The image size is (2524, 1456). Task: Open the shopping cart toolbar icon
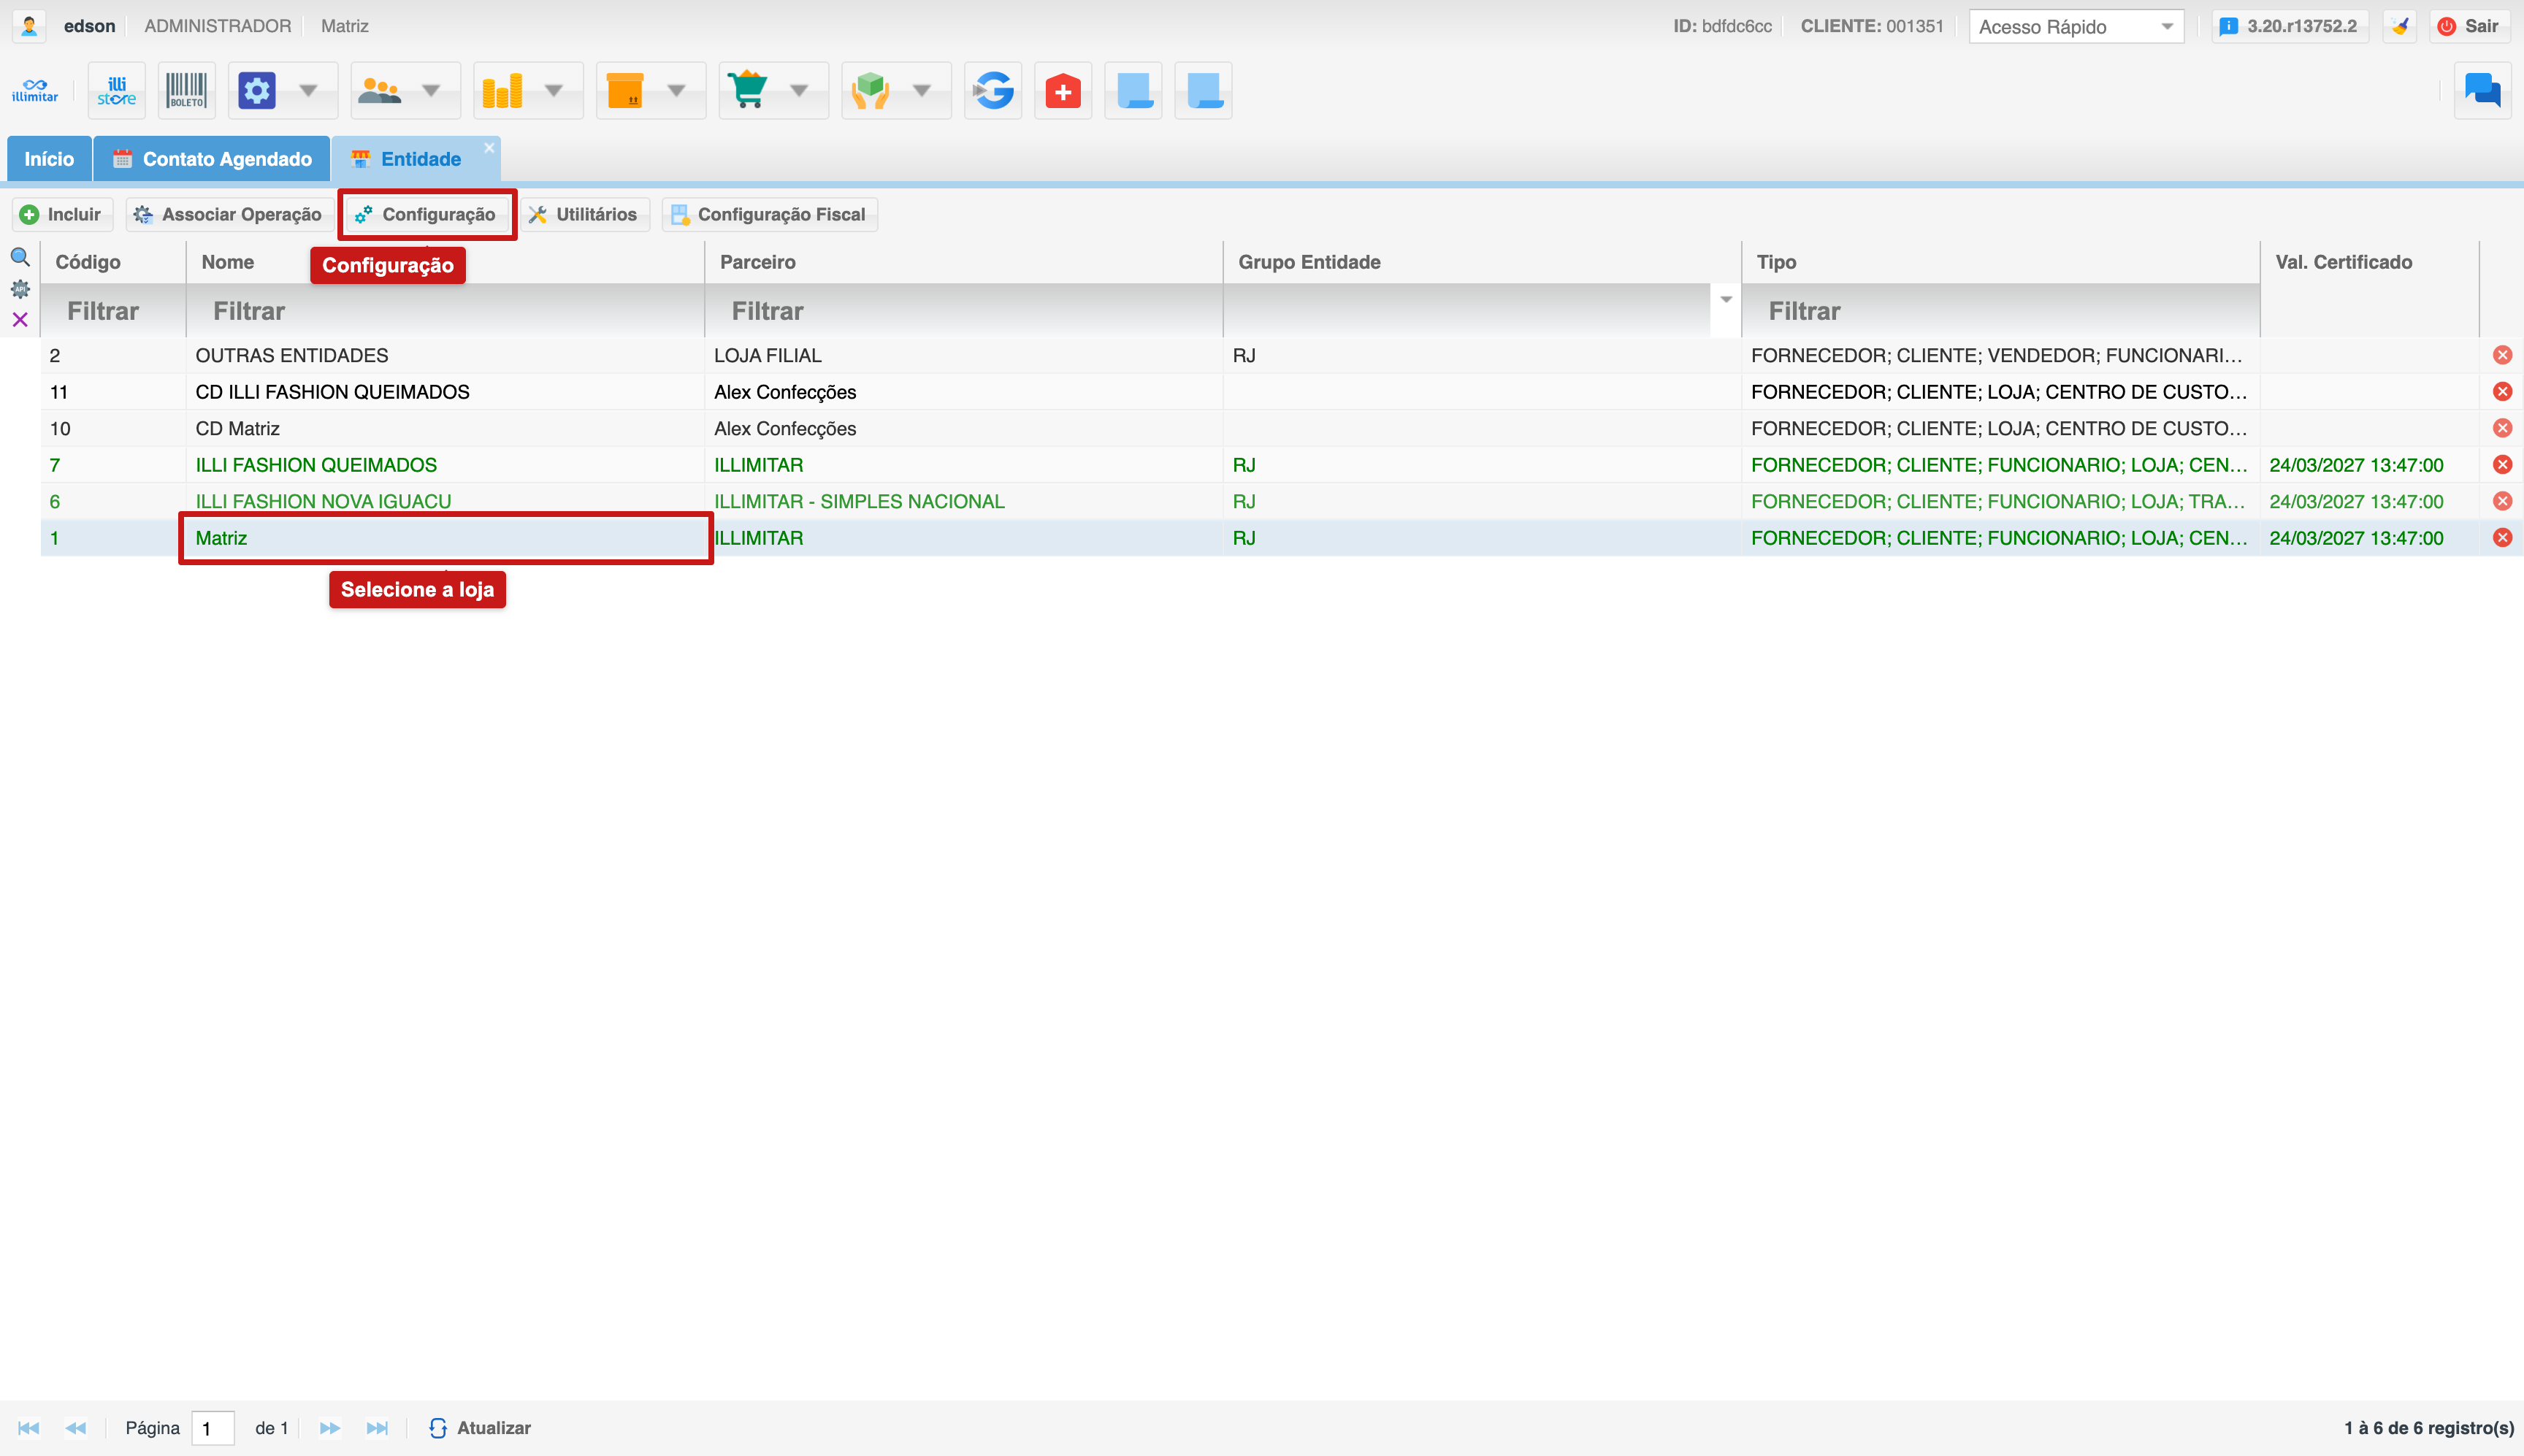coord(749,91)
